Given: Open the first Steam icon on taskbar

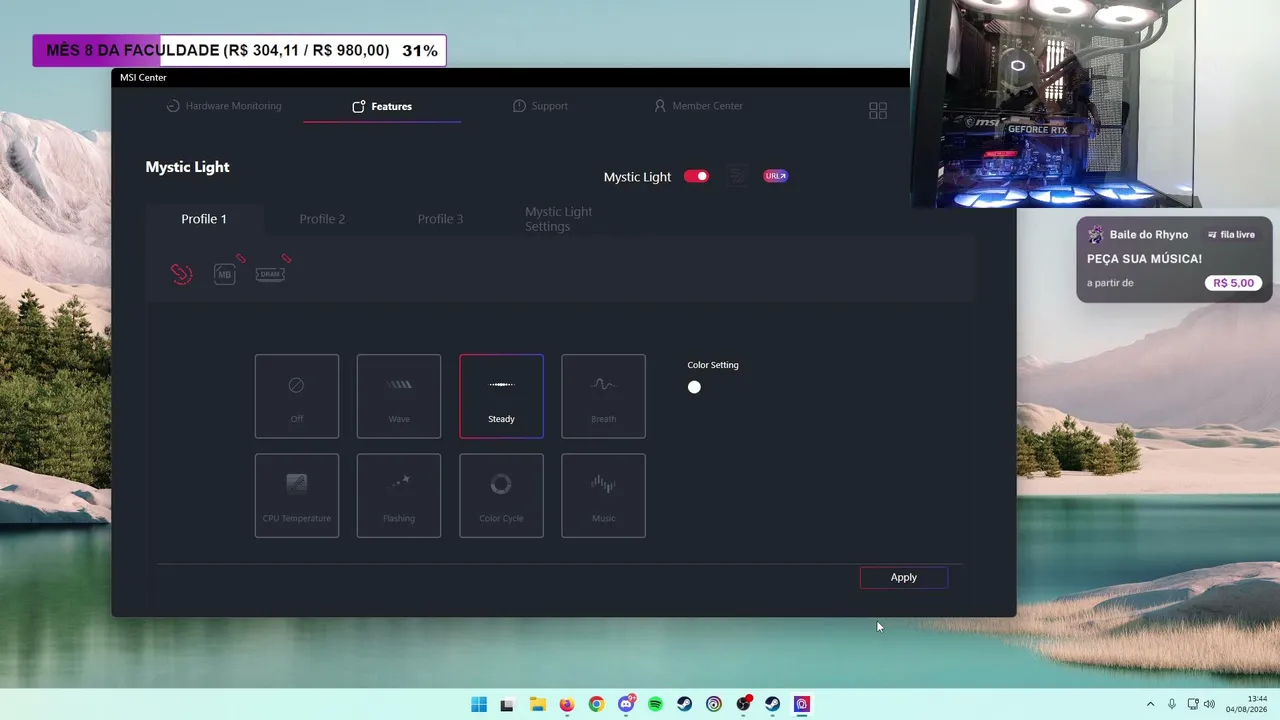Looking at the screenshot, I should coord(684,704).
